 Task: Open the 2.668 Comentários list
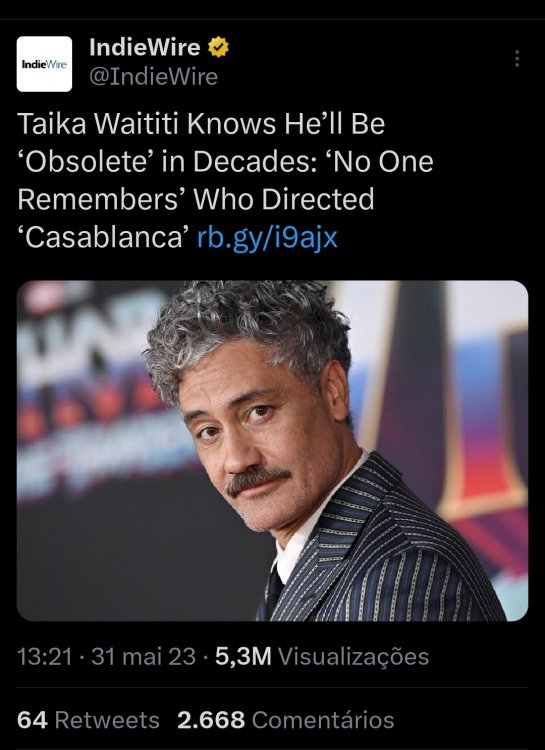pos(286,720)
